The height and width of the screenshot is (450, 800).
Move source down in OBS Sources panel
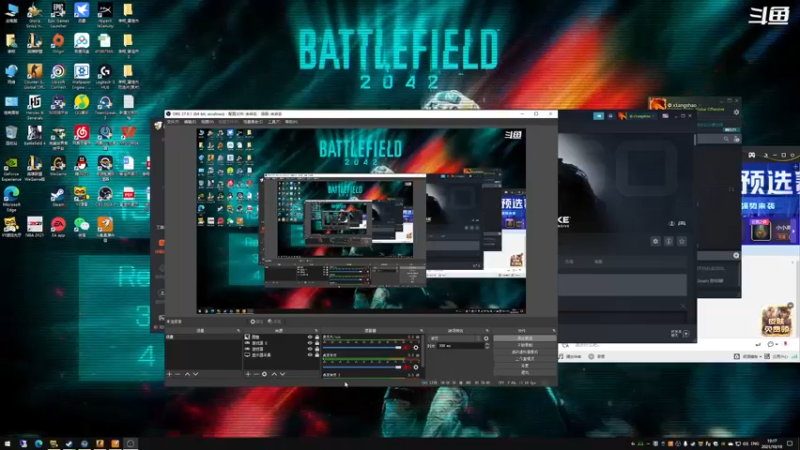coord(282,374)
